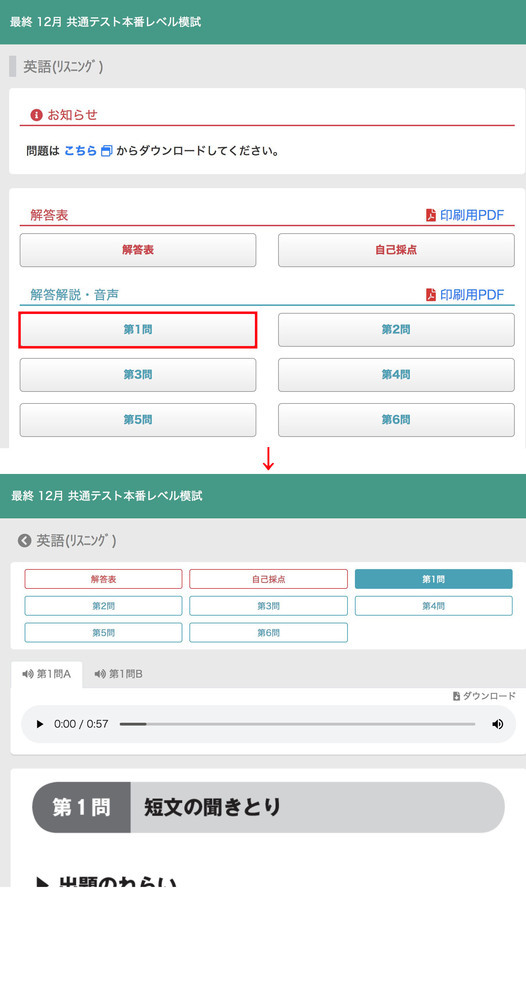Select the large 第1問 button
Image resolution: width=526 pixels, height=999 pixels.
[138, 330]
